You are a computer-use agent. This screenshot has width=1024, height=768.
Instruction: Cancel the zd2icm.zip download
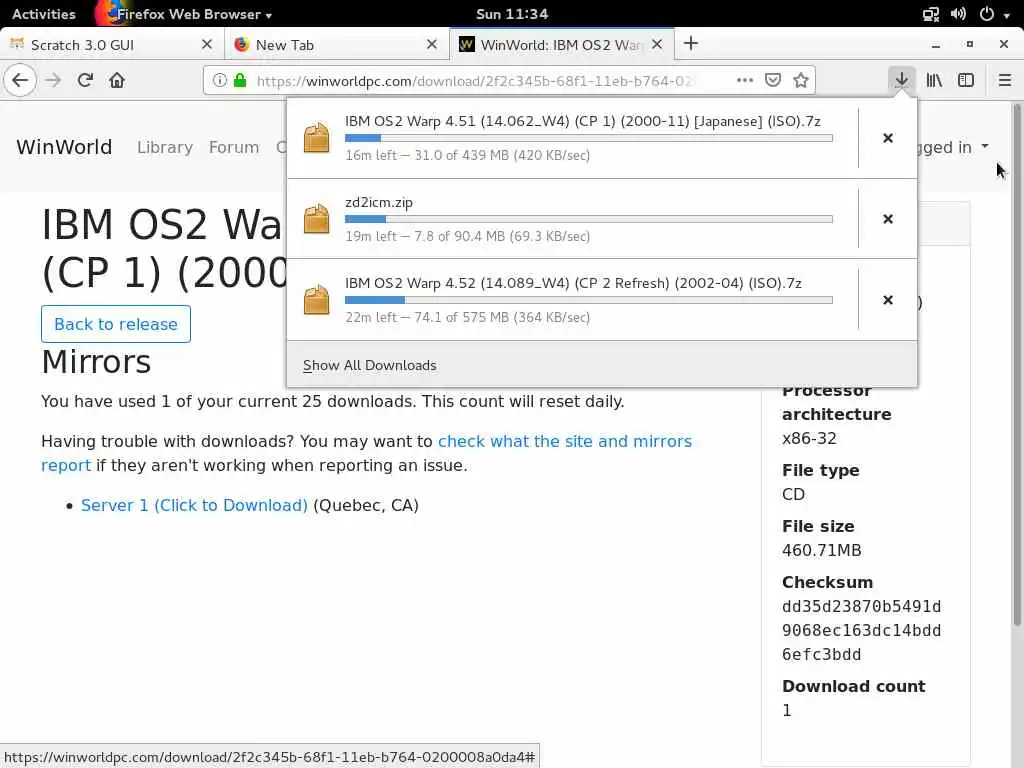(888, 219)
